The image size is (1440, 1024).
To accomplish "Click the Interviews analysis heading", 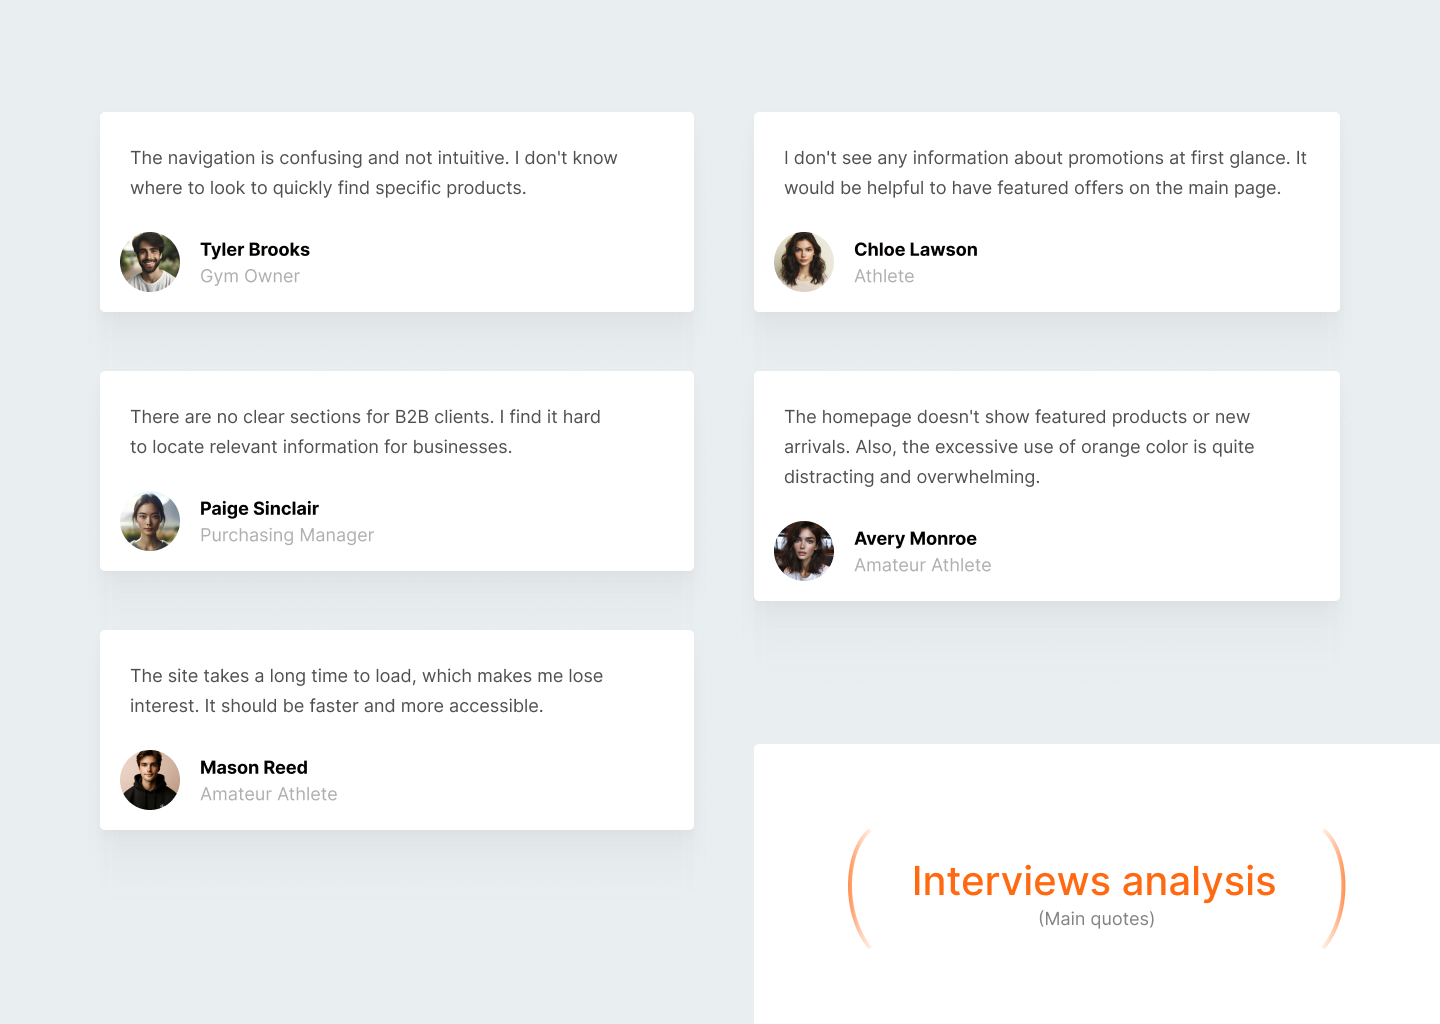I will [x=1094, y=882].
